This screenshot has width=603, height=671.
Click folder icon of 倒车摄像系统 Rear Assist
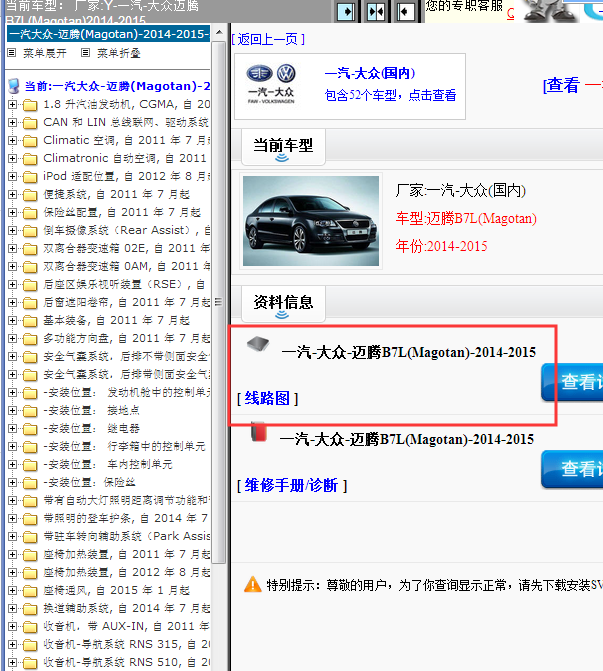(x=30, y=231)
